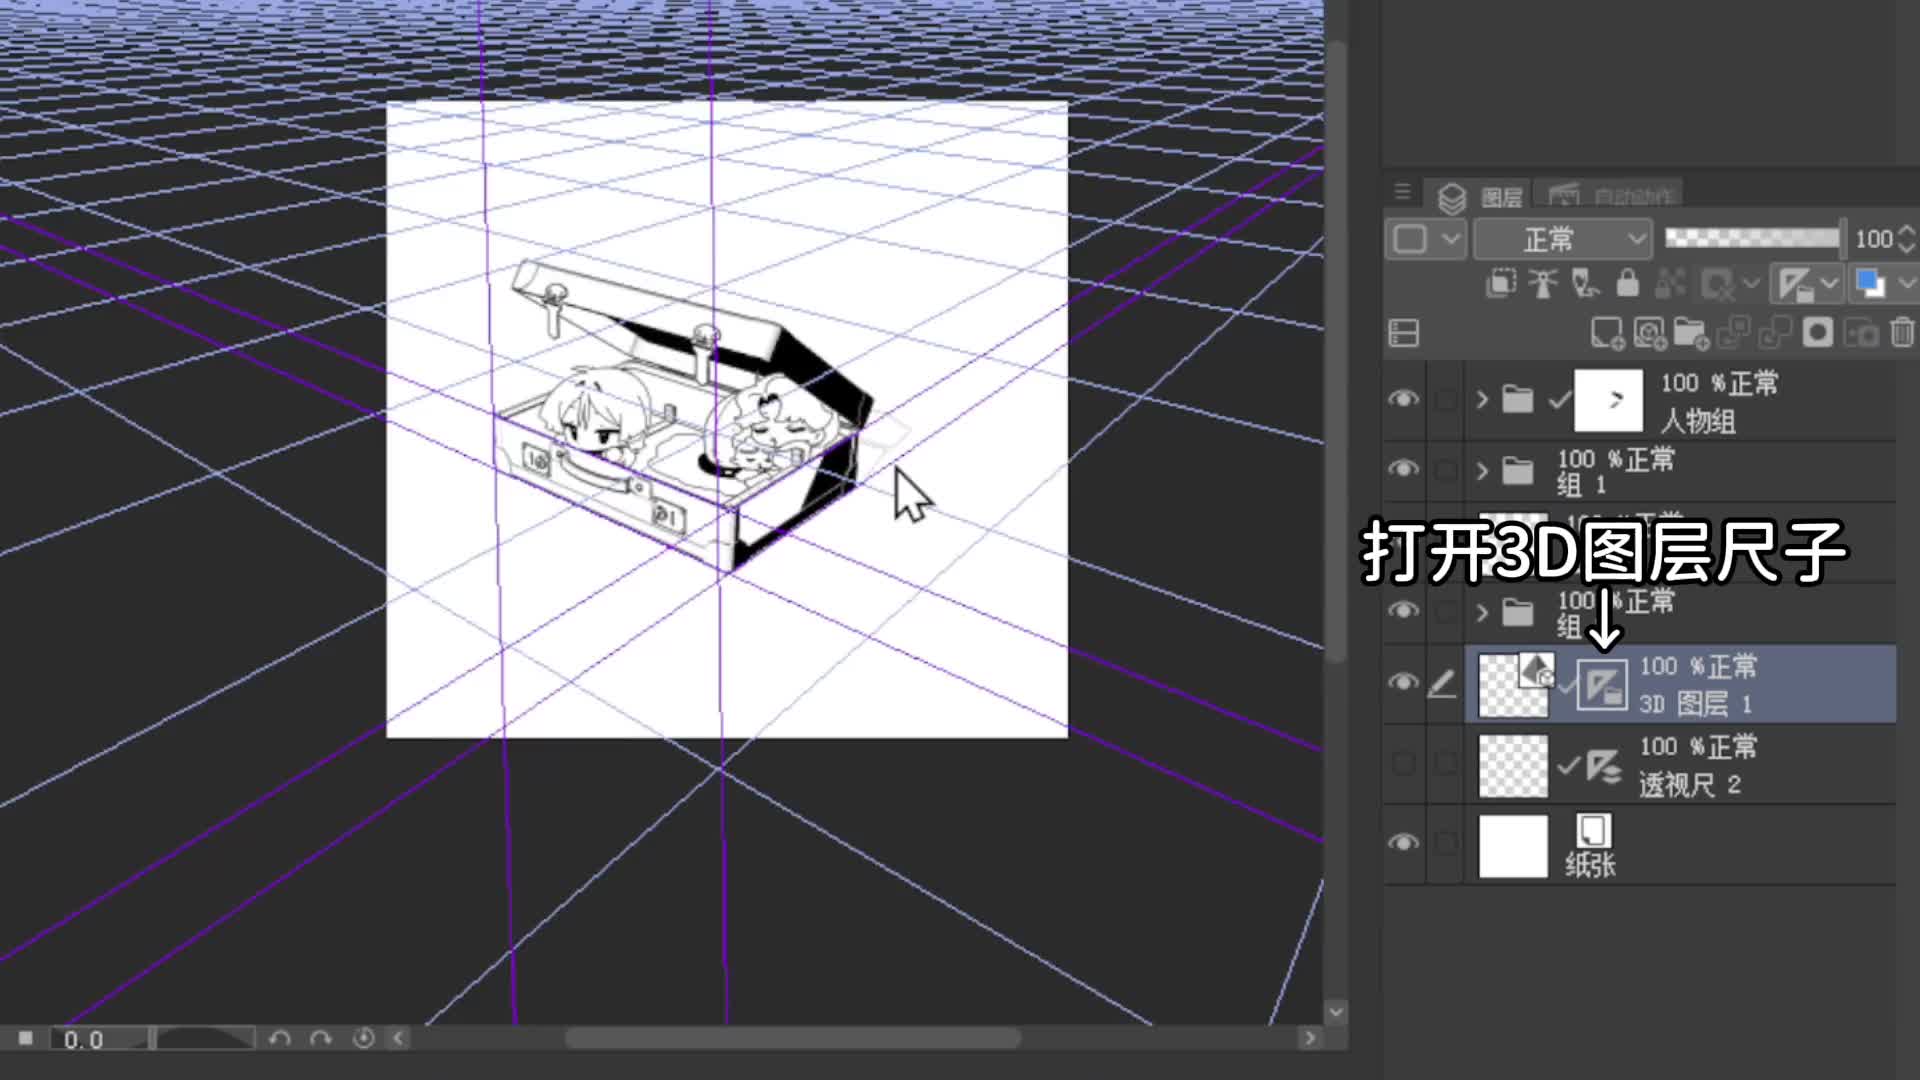Image resolution: width=1920 pixels, height=1080 pixels.
Task: Open the layer color dropdown arrow
Action: coord(1905,283)
